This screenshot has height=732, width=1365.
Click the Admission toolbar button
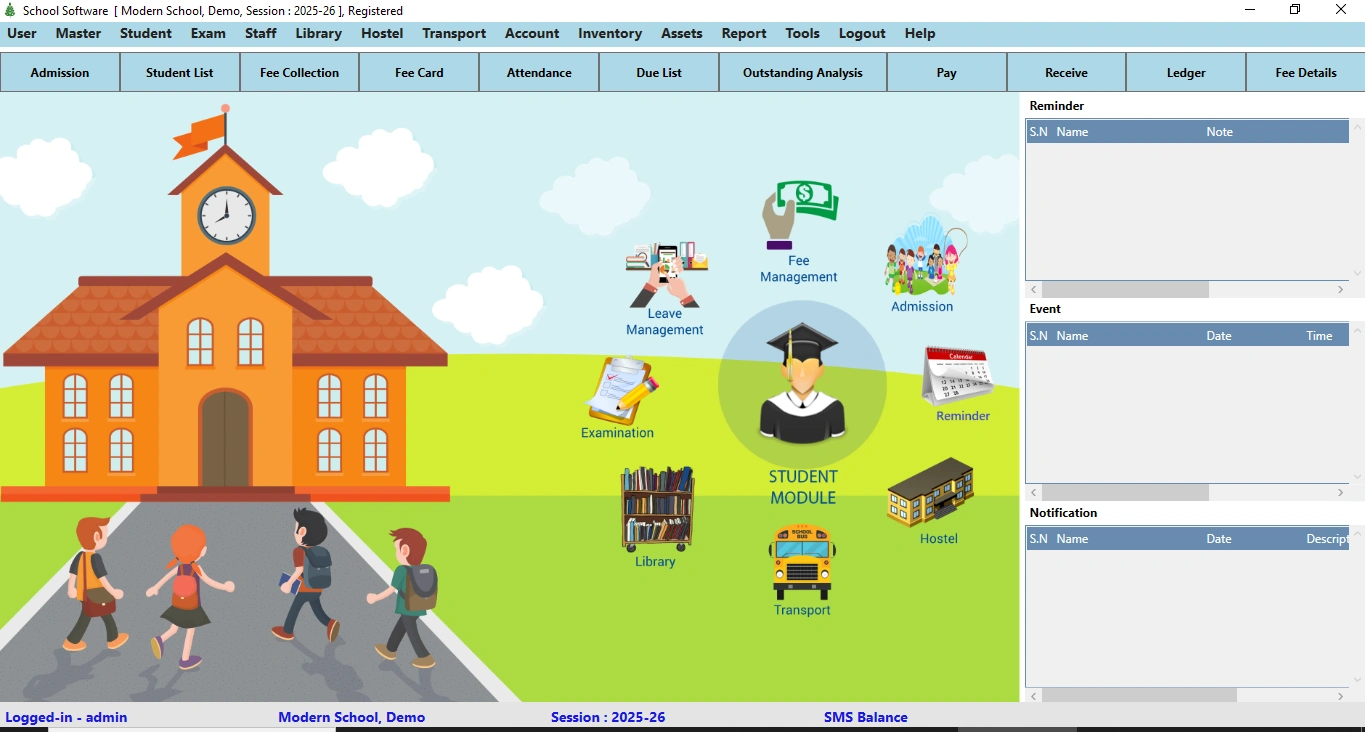(60, 72)
